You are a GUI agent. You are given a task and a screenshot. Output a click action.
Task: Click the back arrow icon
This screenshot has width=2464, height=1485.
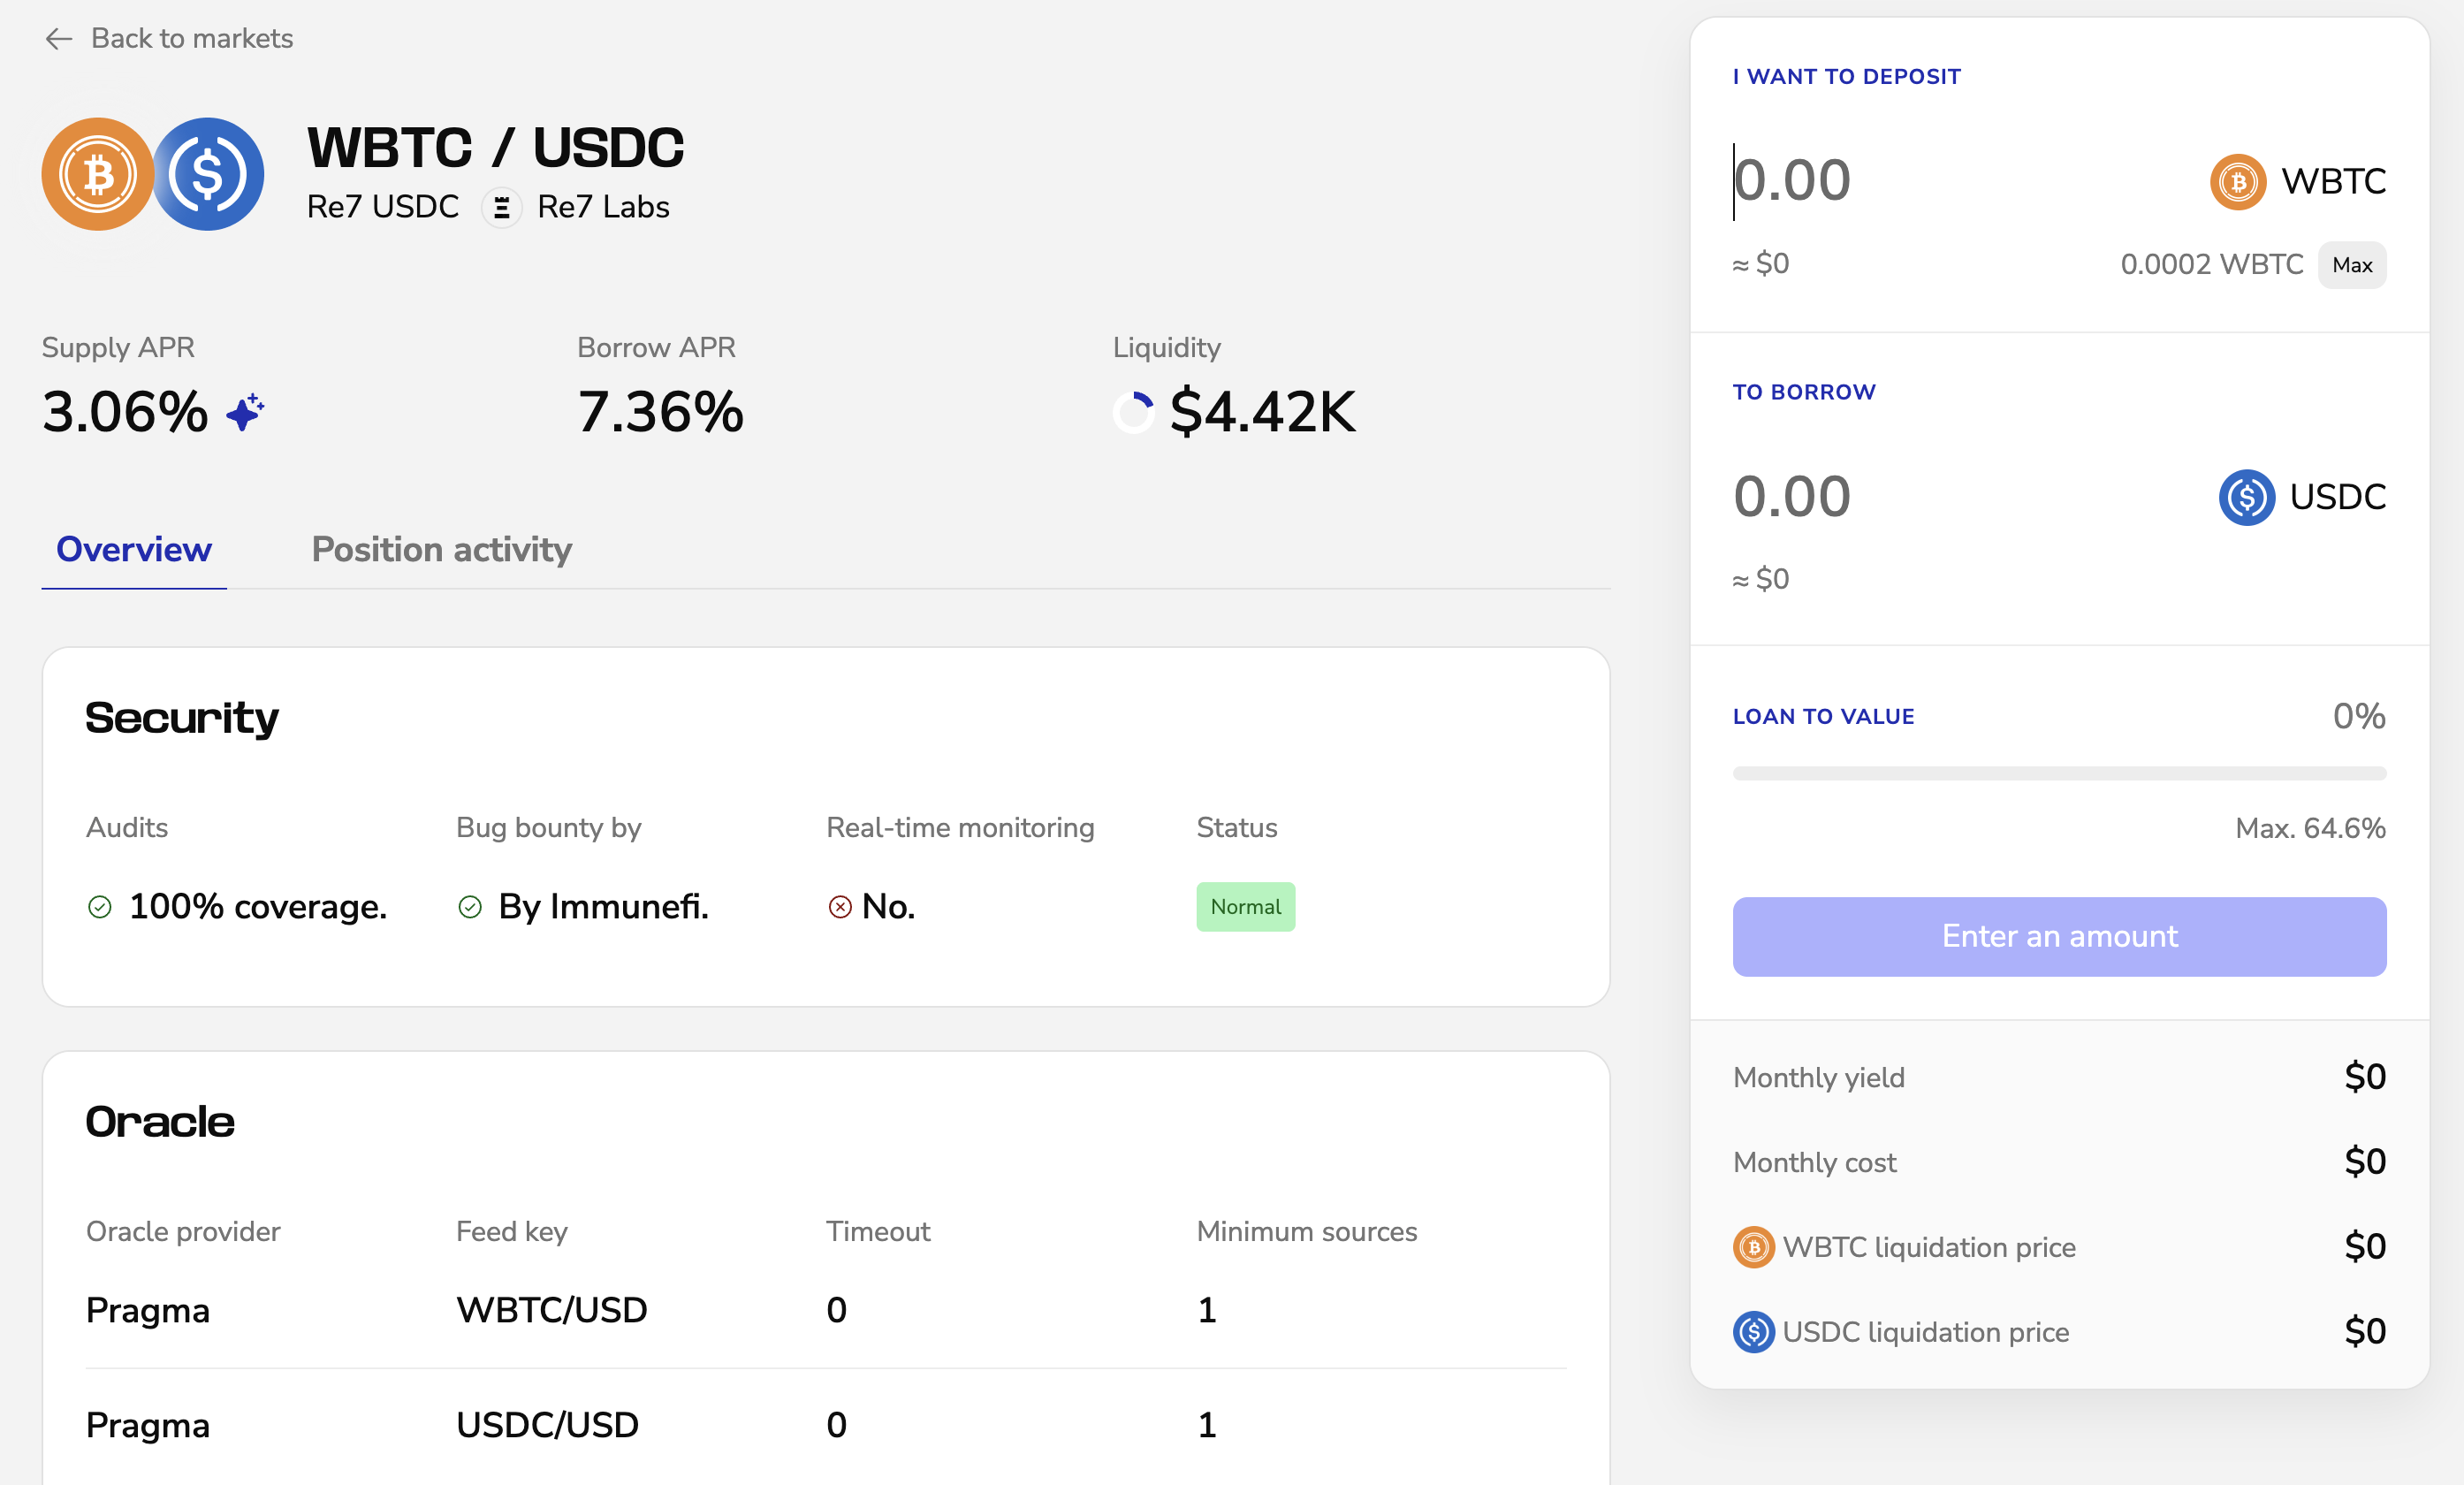[x=59, y=39]
